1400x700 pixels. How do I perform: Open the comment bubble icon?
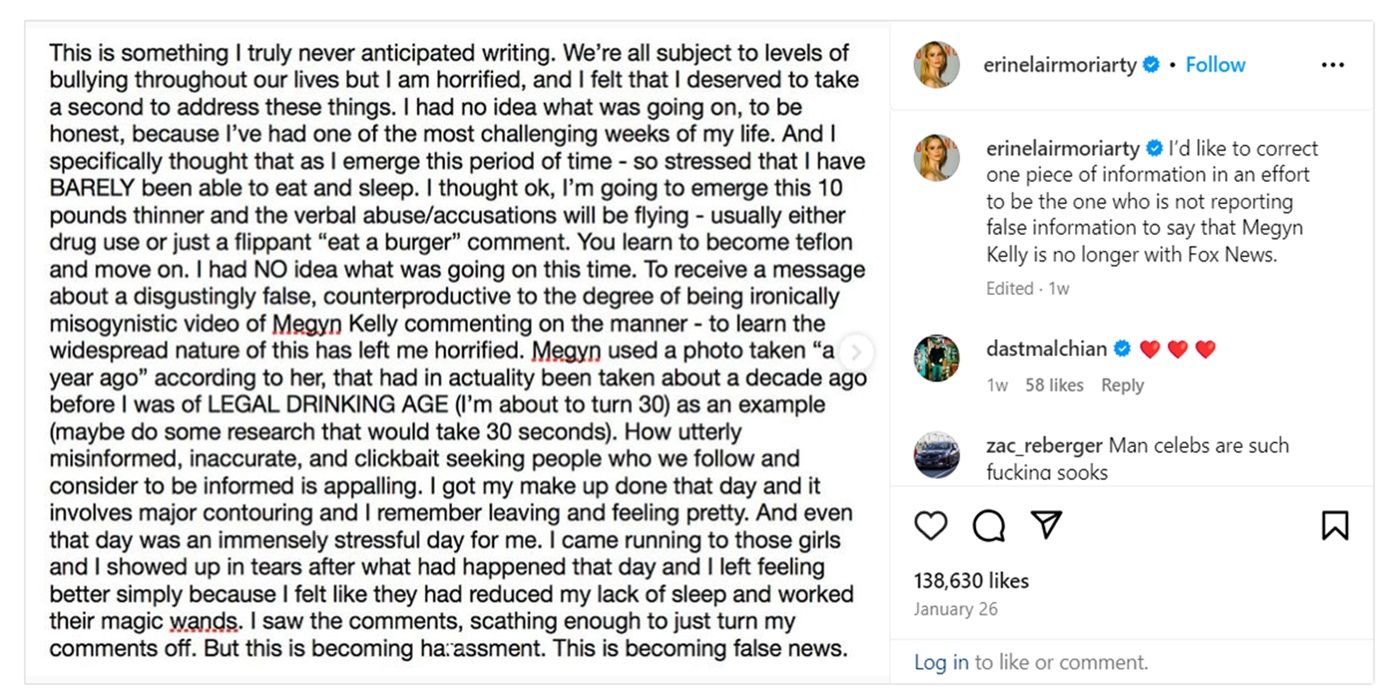(x=989, y=524)
